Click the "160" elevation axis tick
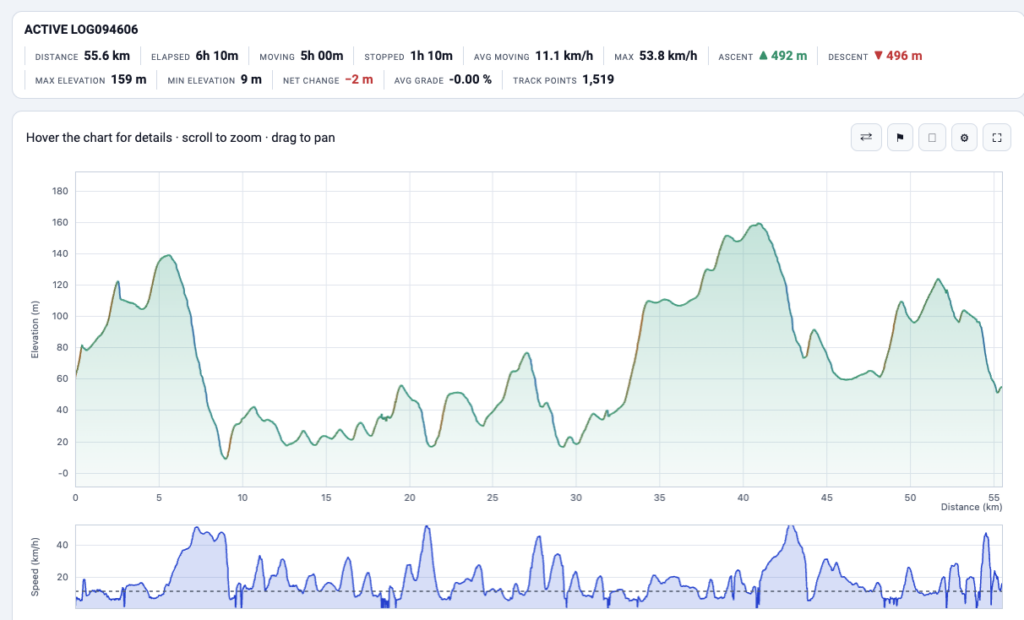The width and height of the screenshot is (1024, 620). tap(60, 222)
